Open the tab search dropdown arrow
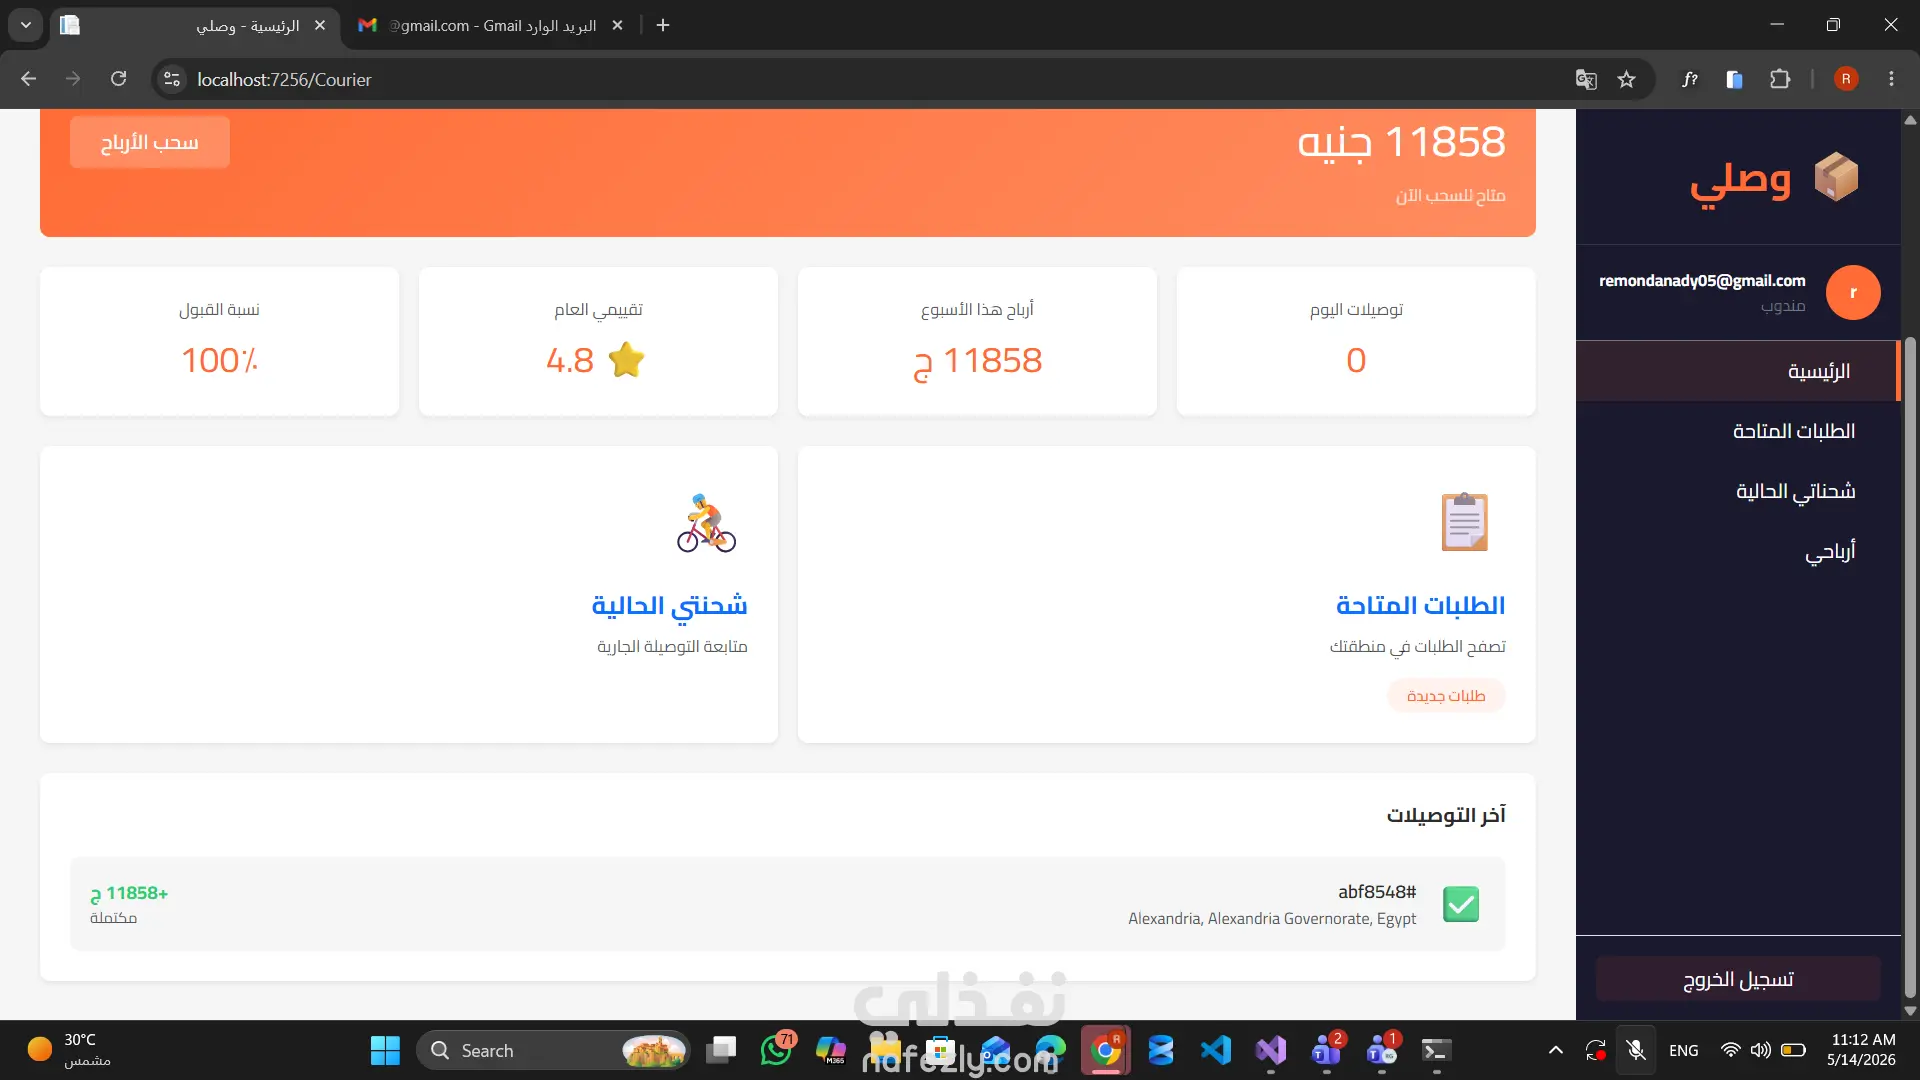 (x=26, y=25)
